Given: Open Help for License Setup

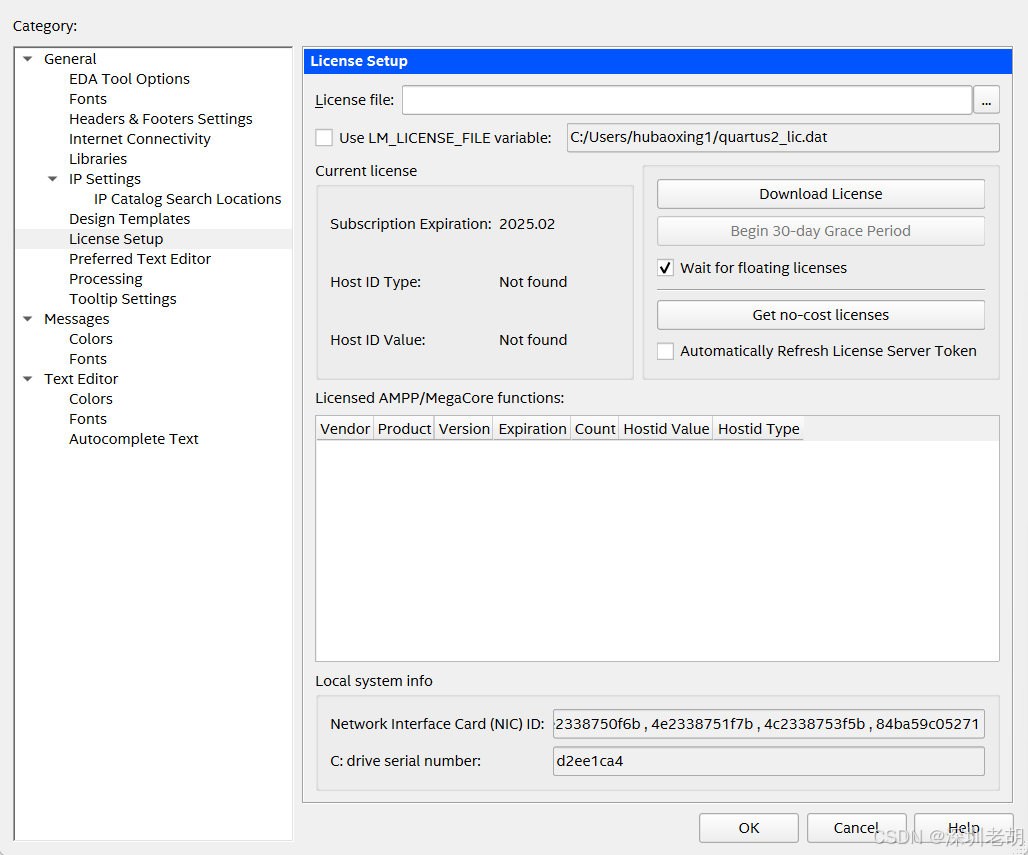Looking at the screenshot, I should (963, 828).
